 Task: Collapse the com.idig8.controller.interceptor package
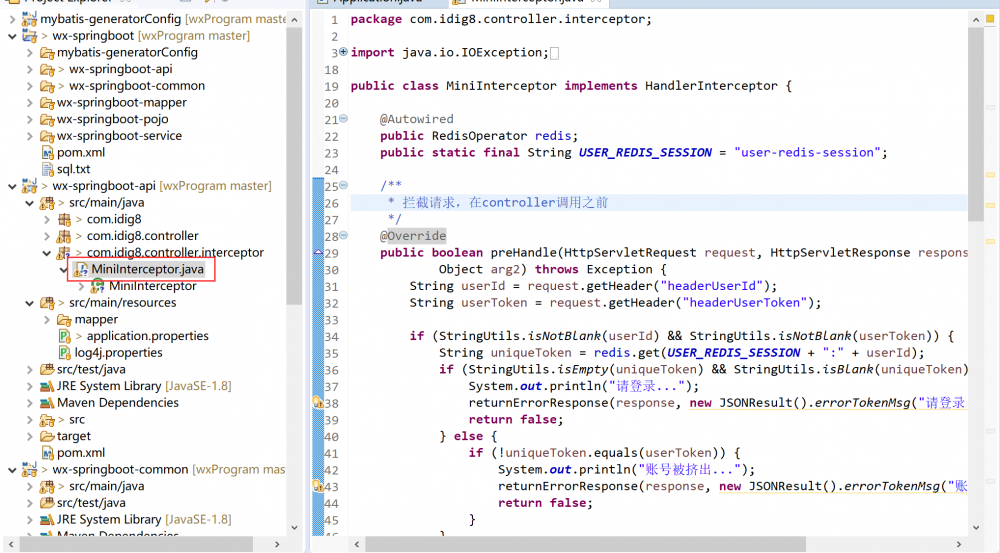click(47, 253)
